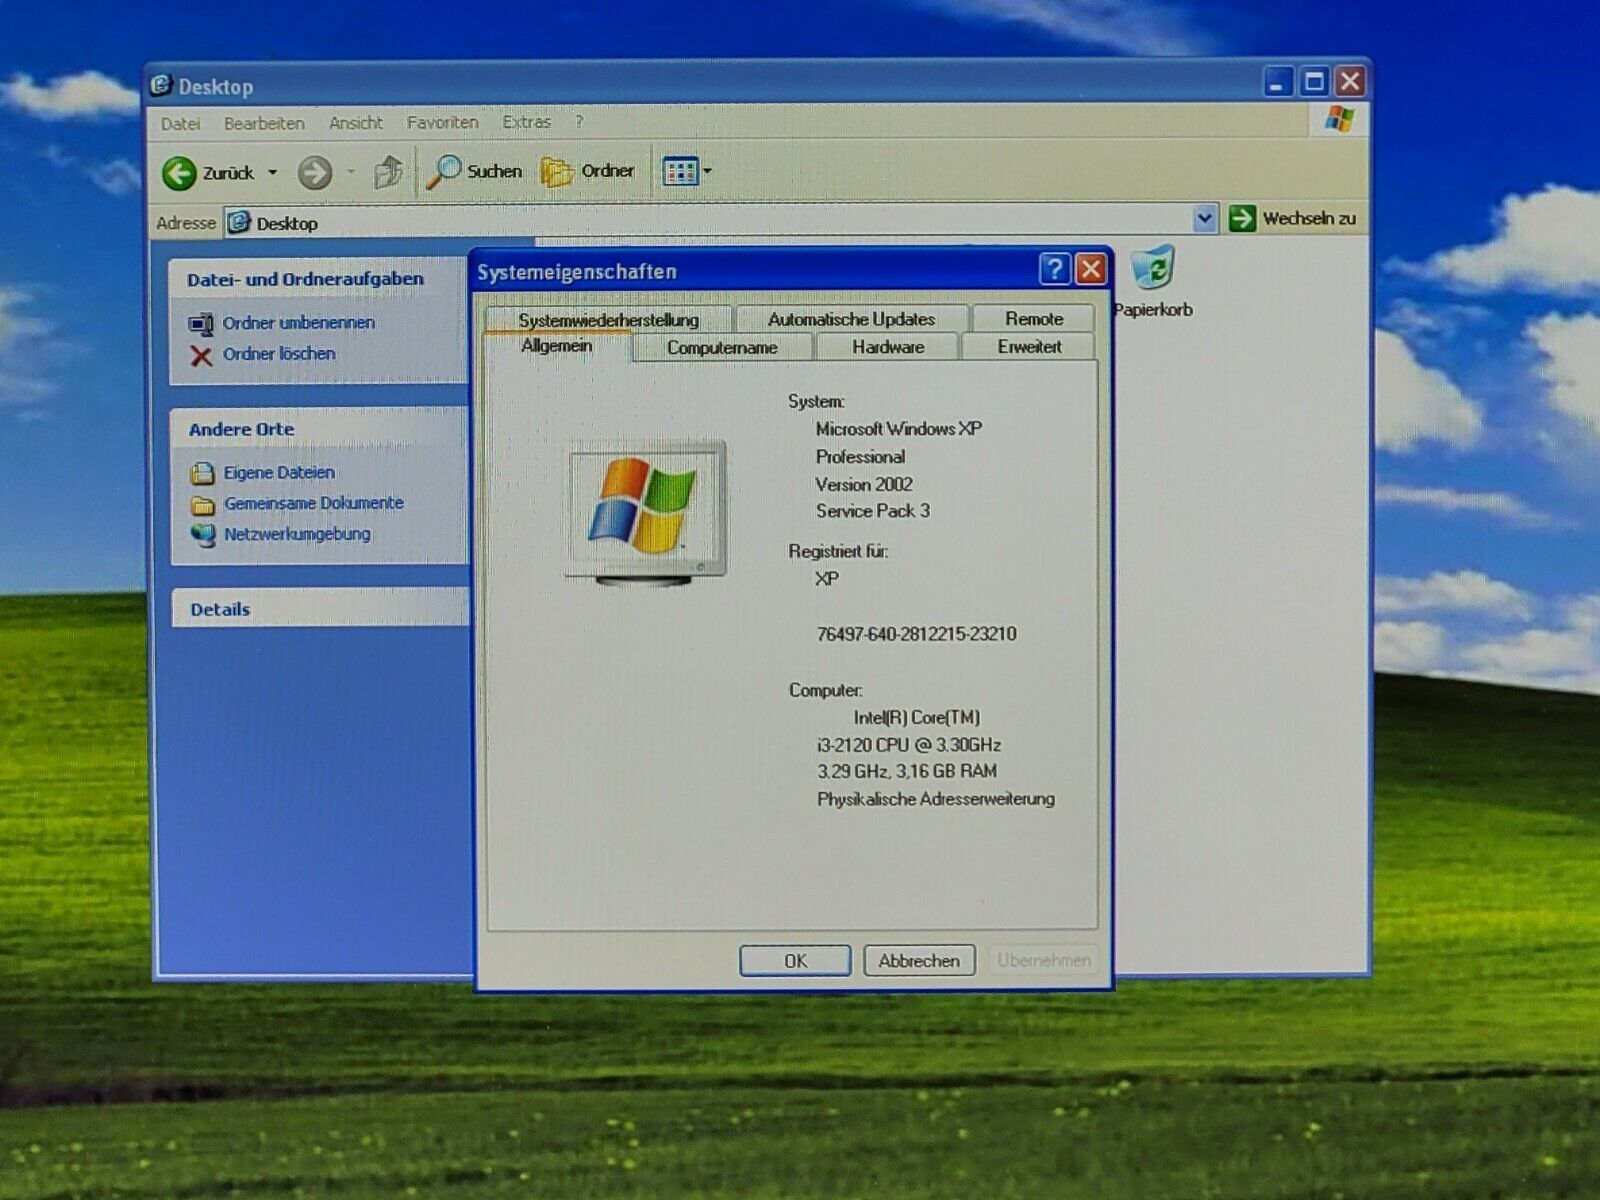This screenshot has width=1600, height=1200.
Task: Select the Papierkorb recycle bin icon
Action: pos(1153,270)
